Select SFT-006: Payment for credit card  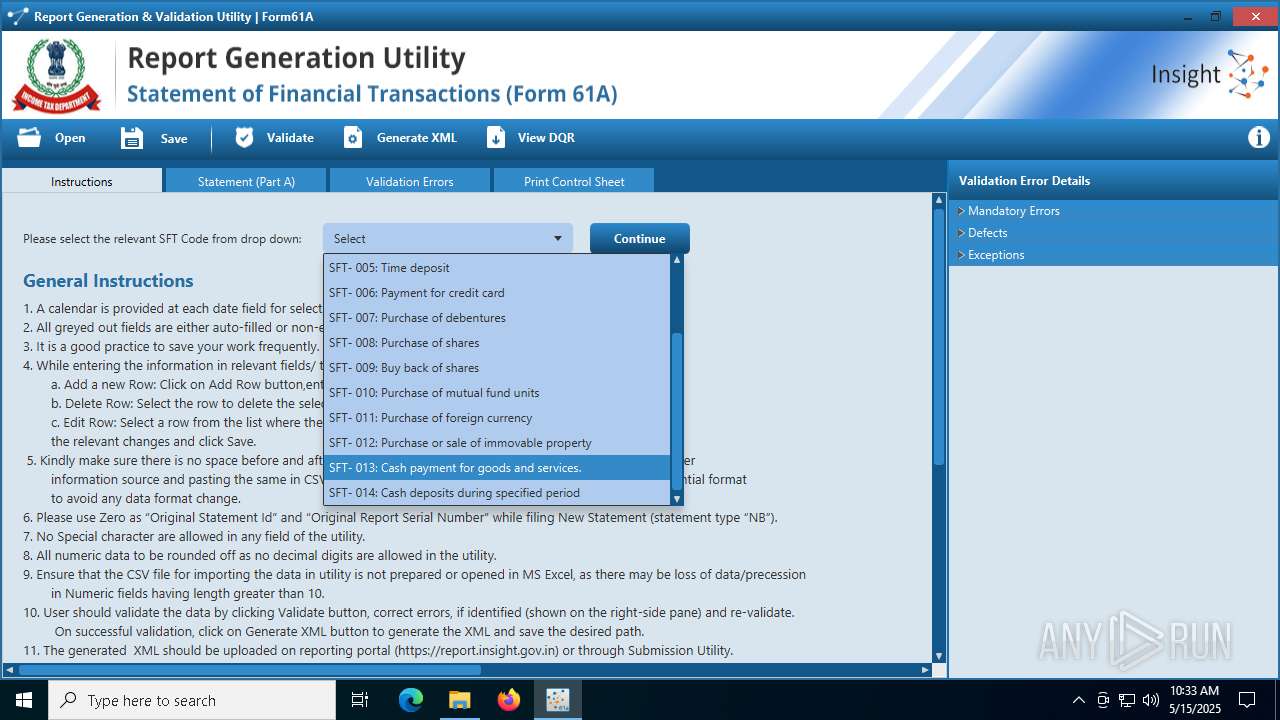497,293
